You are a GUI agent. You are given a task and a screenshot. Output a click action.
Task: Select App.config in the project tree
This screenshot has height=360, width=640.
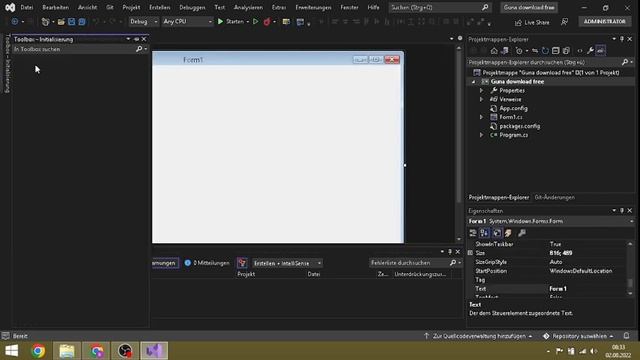pos(513,109)
